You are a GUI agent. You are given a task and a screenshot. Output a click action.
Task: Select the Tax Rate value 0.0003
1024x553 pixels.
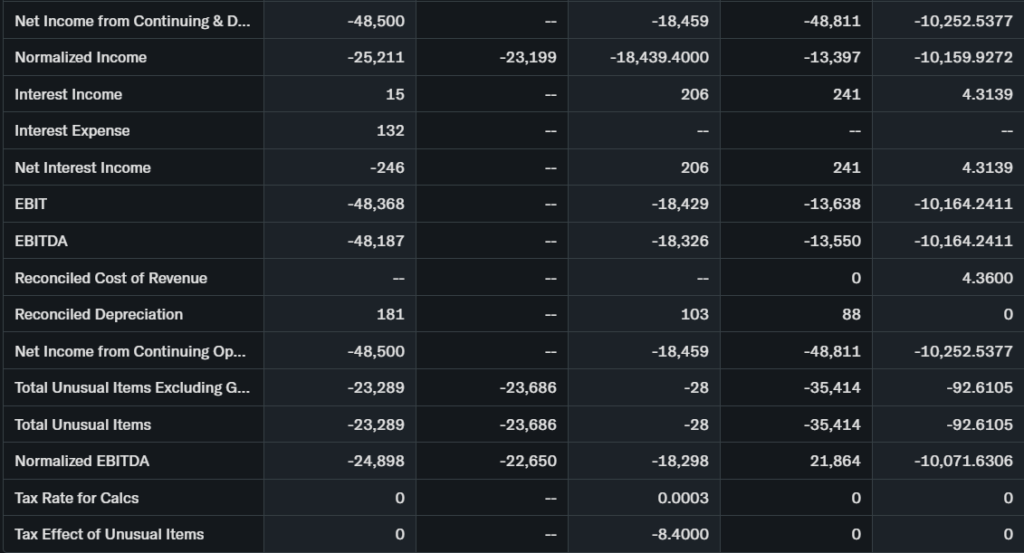pyautogui.click(x=683, y=498)
